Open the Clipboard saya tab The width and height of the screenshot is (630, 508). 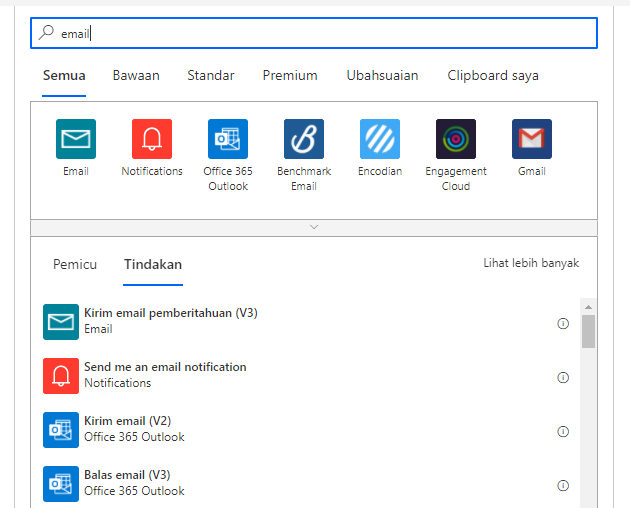click(493, 76)
